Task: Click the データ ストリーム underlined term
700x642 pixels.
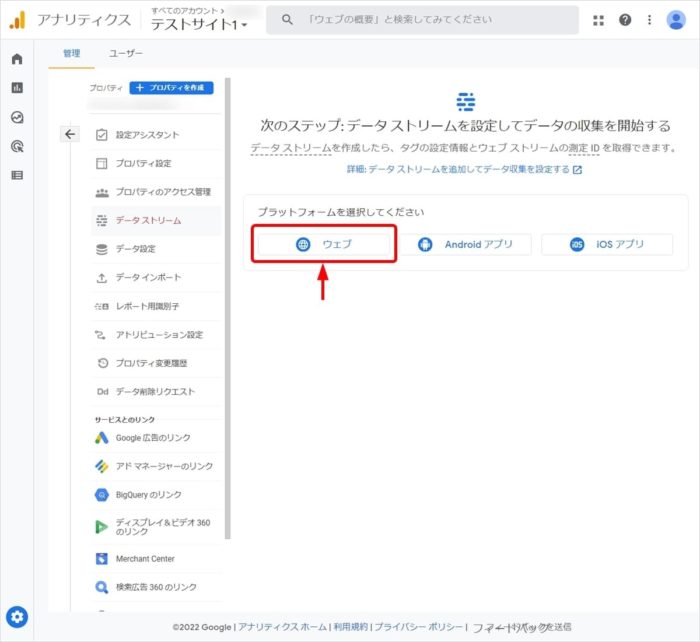Action: point(291,148)
